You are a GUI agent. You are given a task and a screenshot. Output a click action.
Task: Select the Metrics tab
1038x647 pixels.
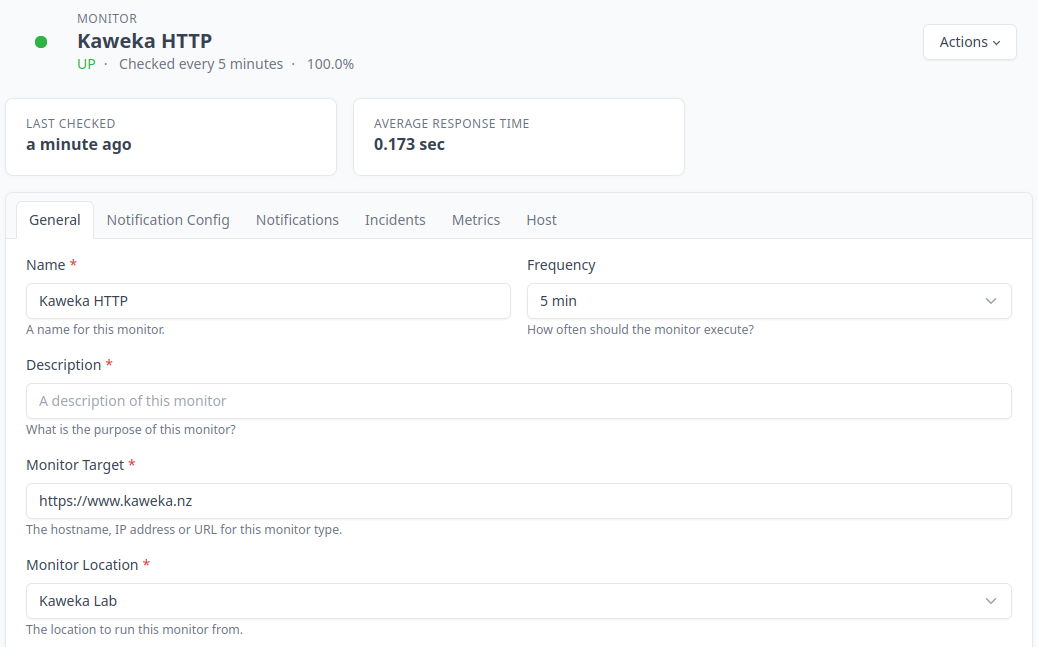click(x=476, y=220)
